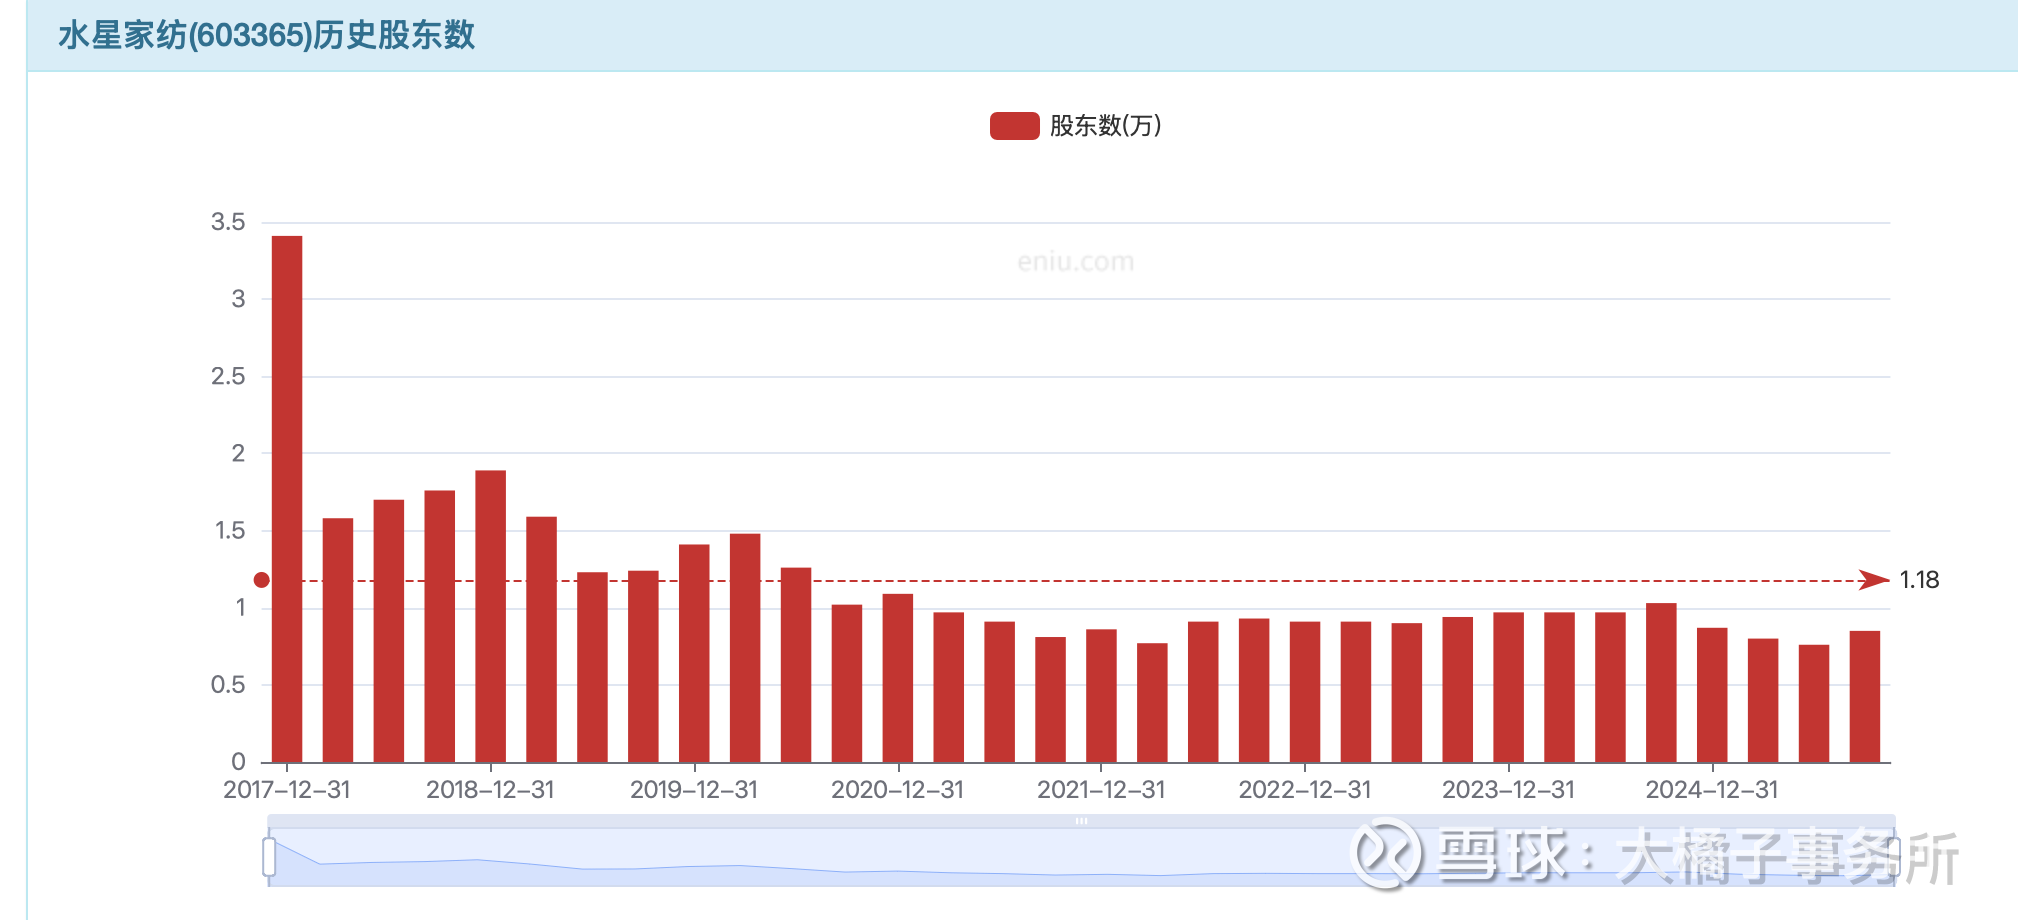Click the 0.5 y-axis label
Image resolution: width=2018 pixels, height=920 pixels.
tap(228, 685)
